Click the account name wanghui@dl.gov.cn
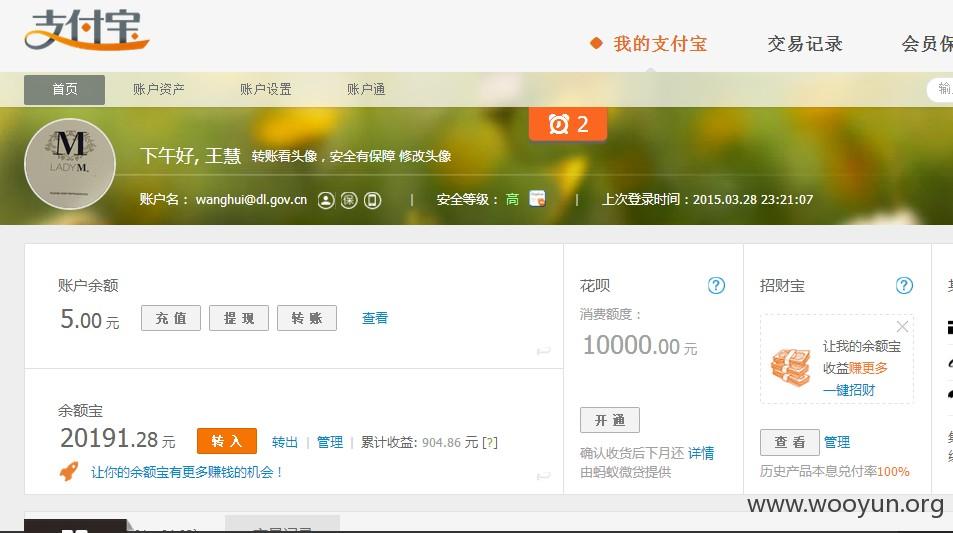This screenshot has width=953, height=533. (251, 199)
